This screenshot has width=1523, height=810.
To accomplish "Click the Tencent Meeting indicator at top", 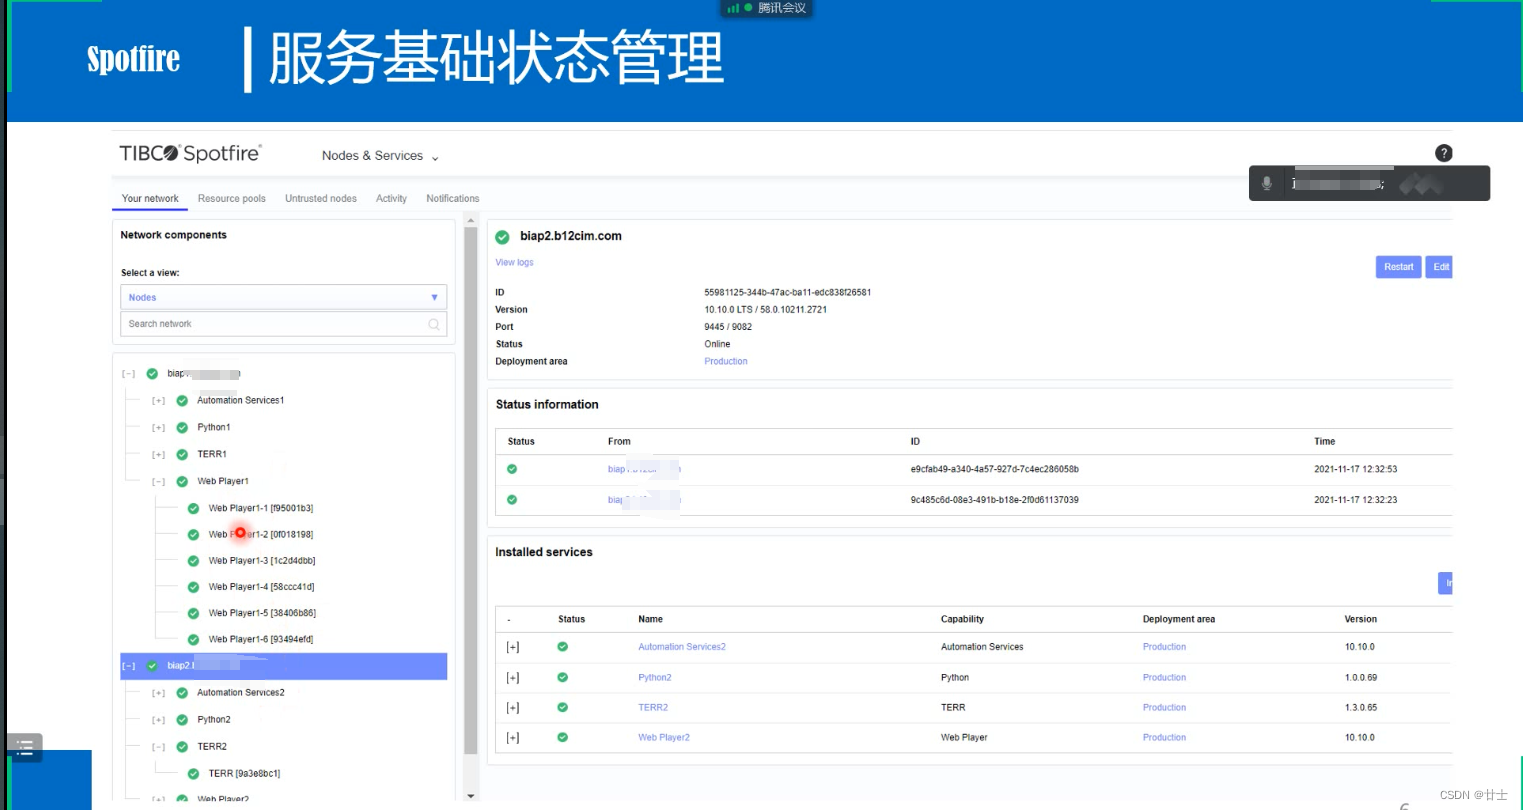I will pyautogui.click(x=766, y=8).
